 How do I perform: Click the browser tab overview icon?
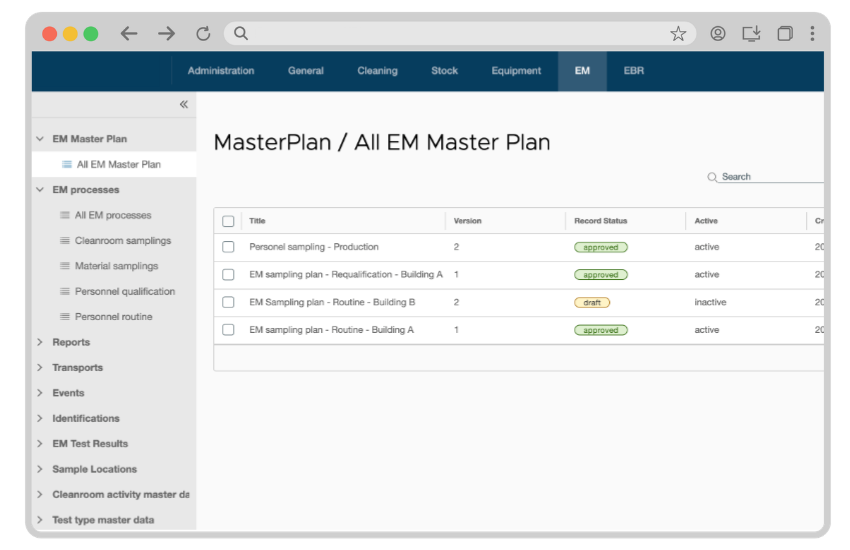pyautogui.click(x=785, y=33)
